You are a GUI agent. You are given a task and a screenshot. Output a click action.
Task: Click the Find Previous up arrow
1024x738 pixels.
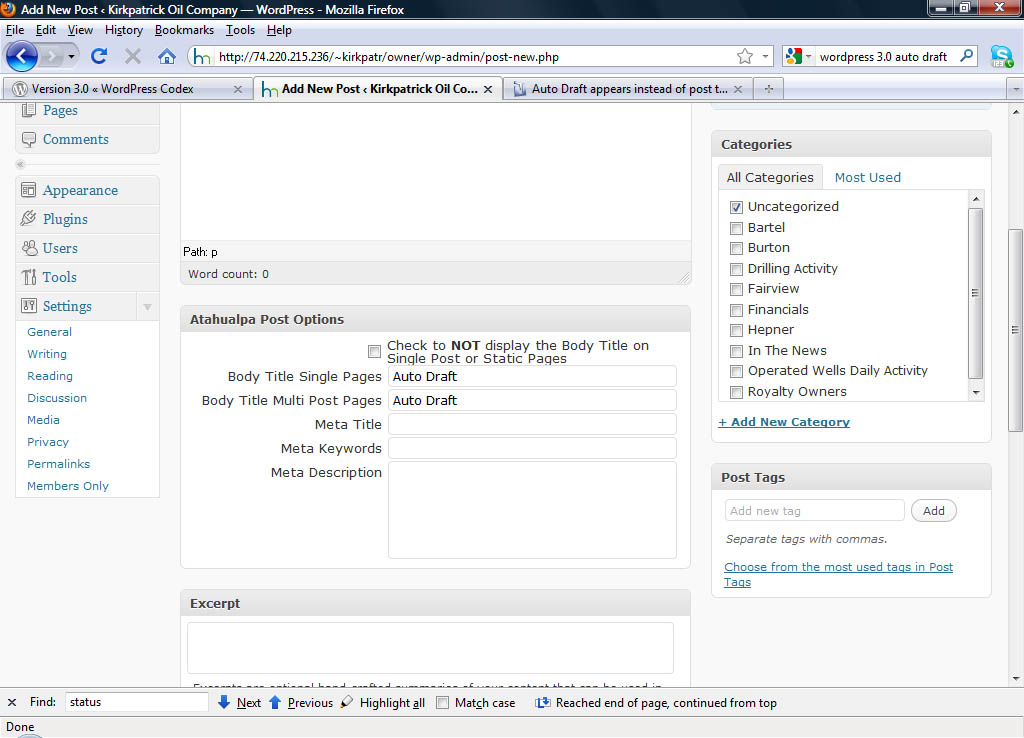(275, 702)
